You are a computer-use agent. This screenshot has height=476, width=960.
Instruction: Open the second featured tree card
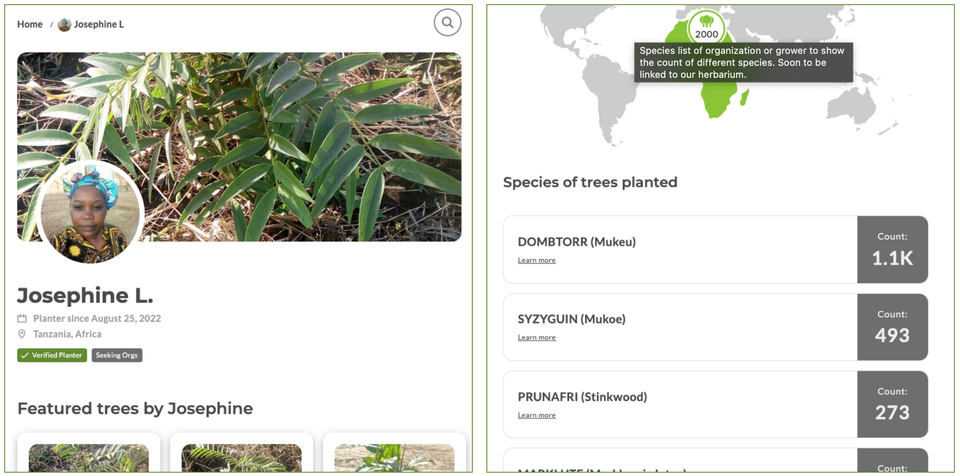click(x=241, y=452)
